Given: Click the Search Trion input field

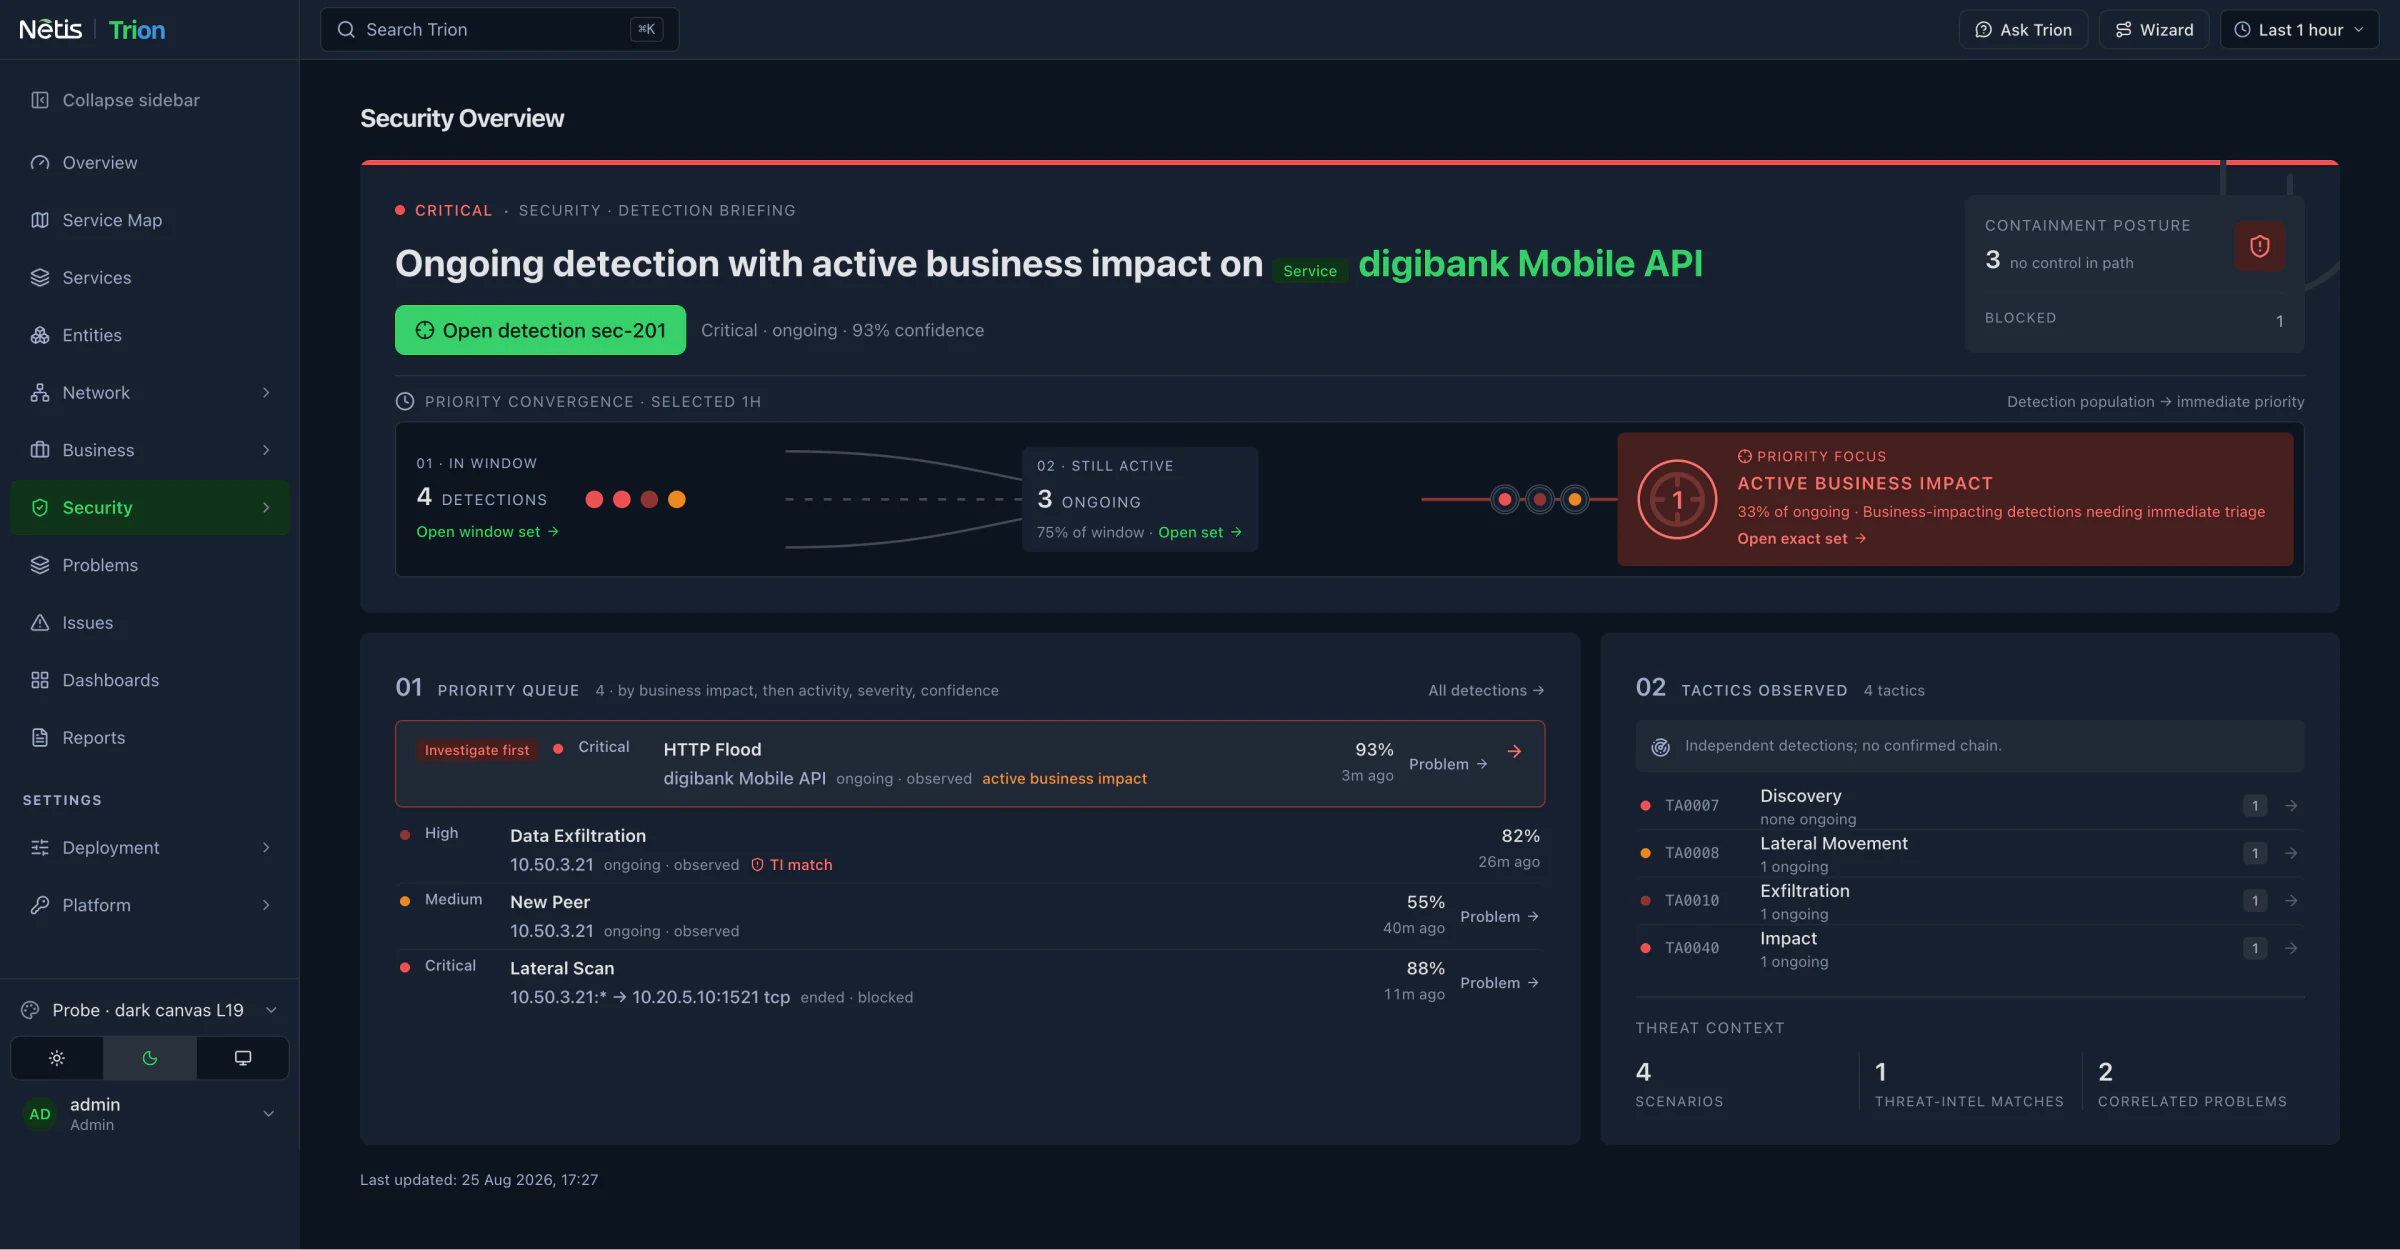Looking at the screenshot, I should coord(500,30).
